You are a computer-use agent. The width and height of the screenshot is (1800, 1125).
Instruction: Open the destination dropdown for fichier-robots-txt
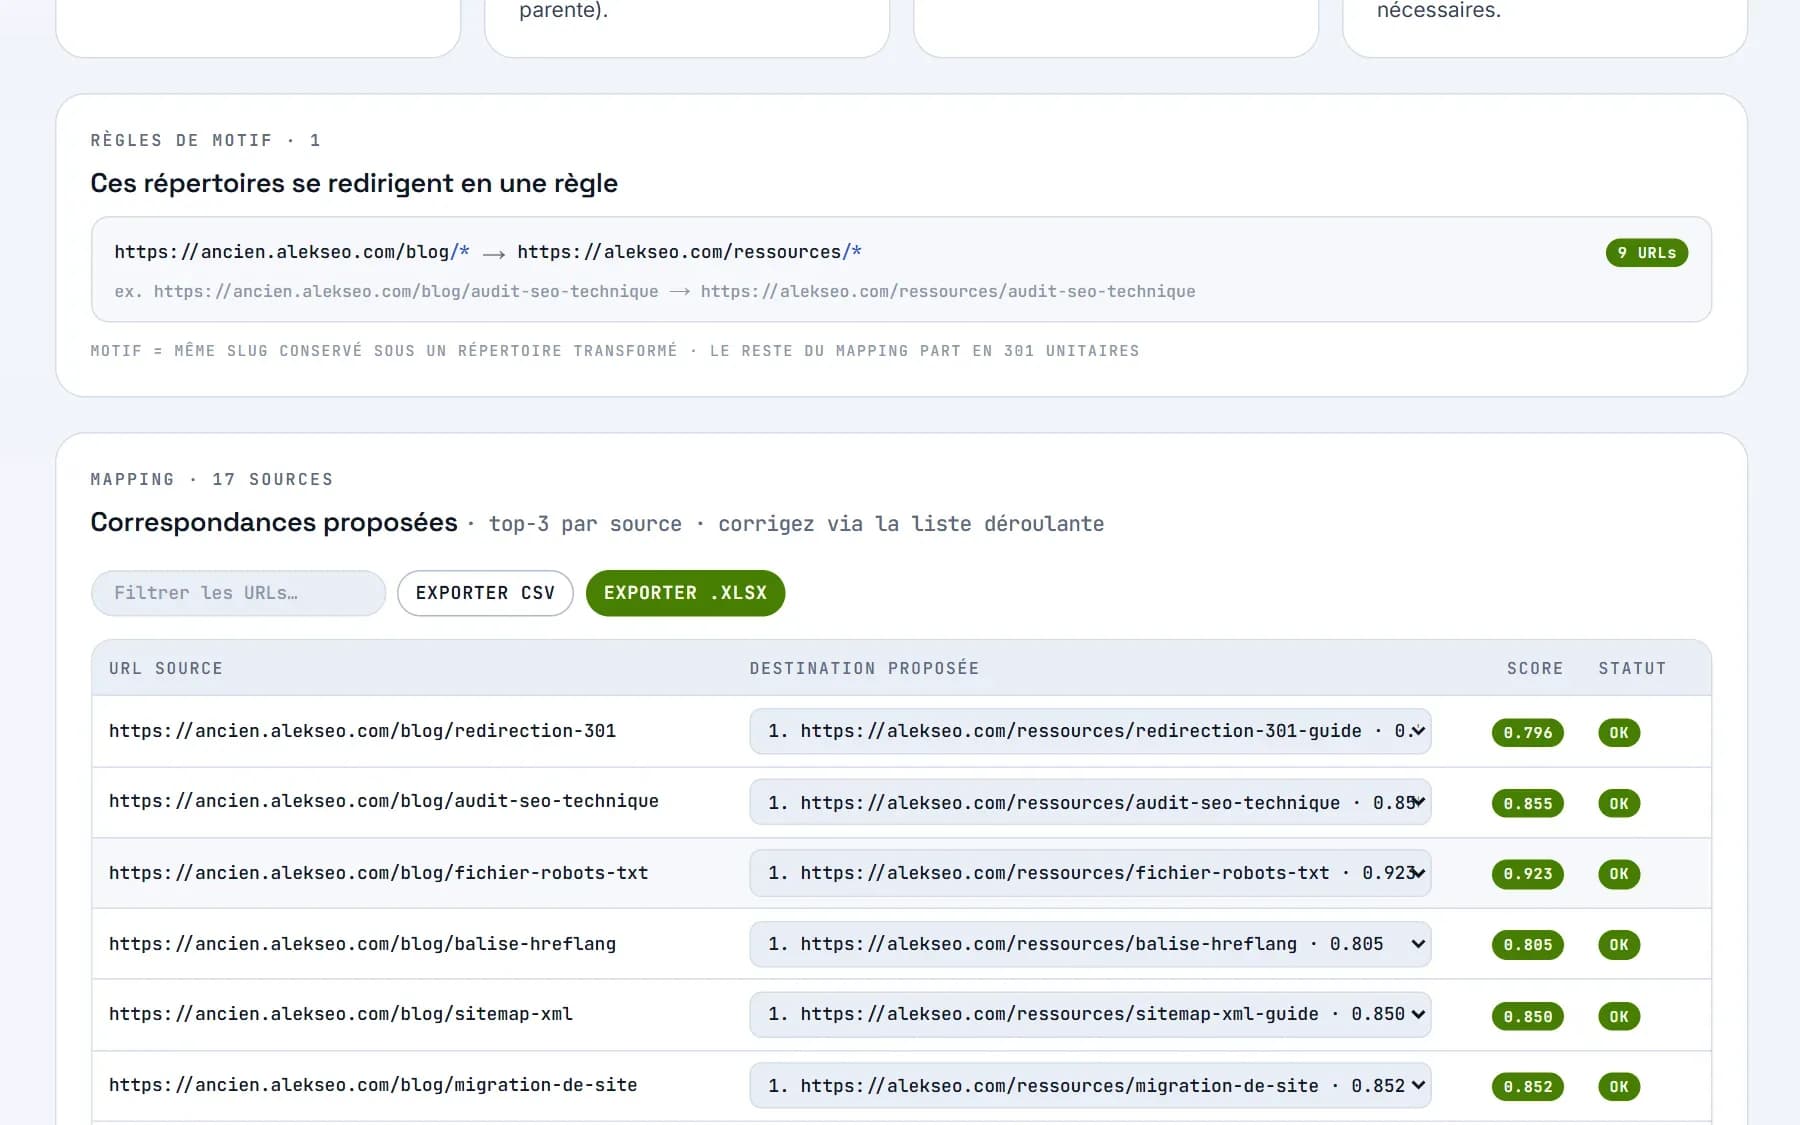tap(1090, 873)
